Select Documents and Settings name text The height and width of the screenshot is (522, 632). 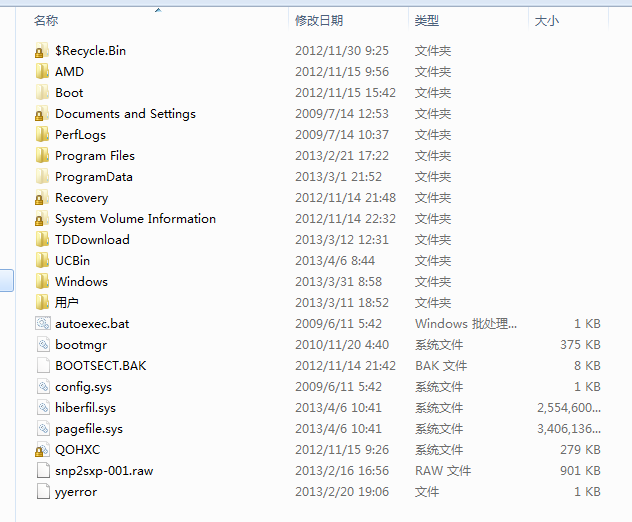pyautogui.click(x=125, y=114)
